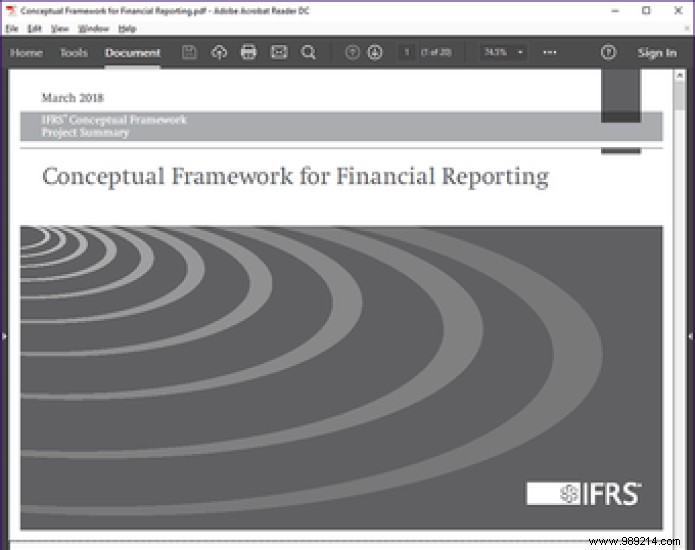Minimize the Acrobat Reader window
695x550 pixels.
pos(615,11)
